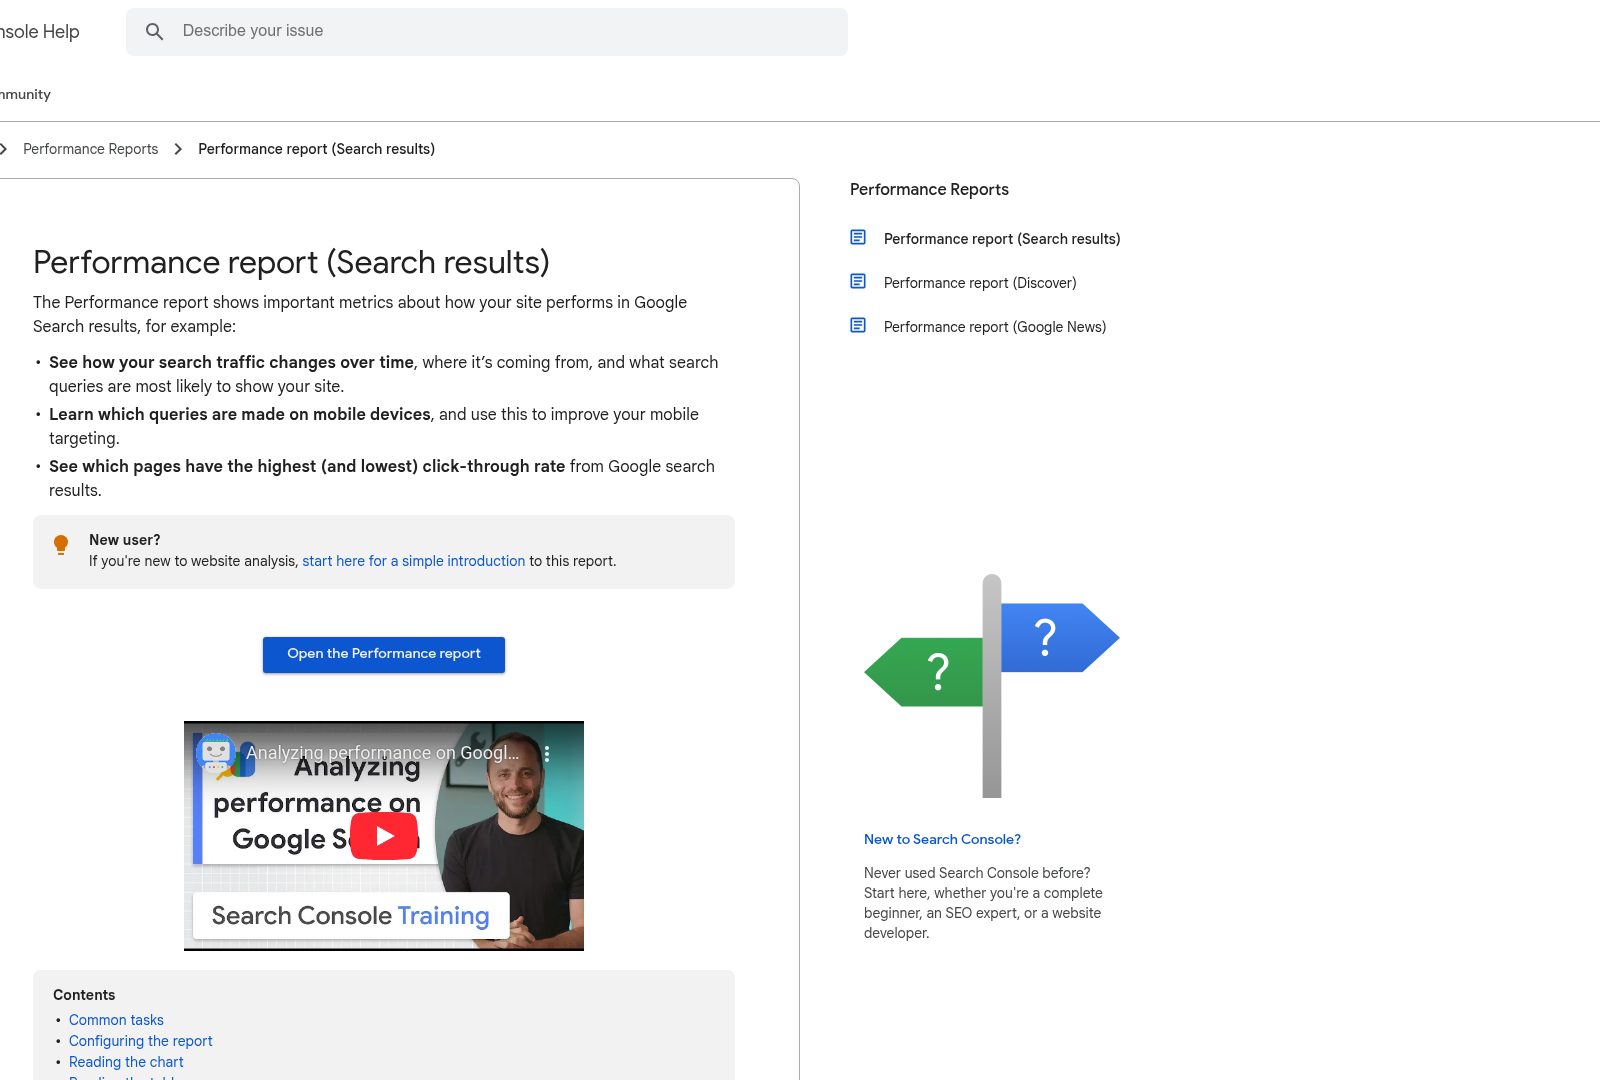This screenshot has height=1080, width=1600.
Task: Play the 'Analyzing performance on Google' YouTube video
Action: tap(384, 836)
